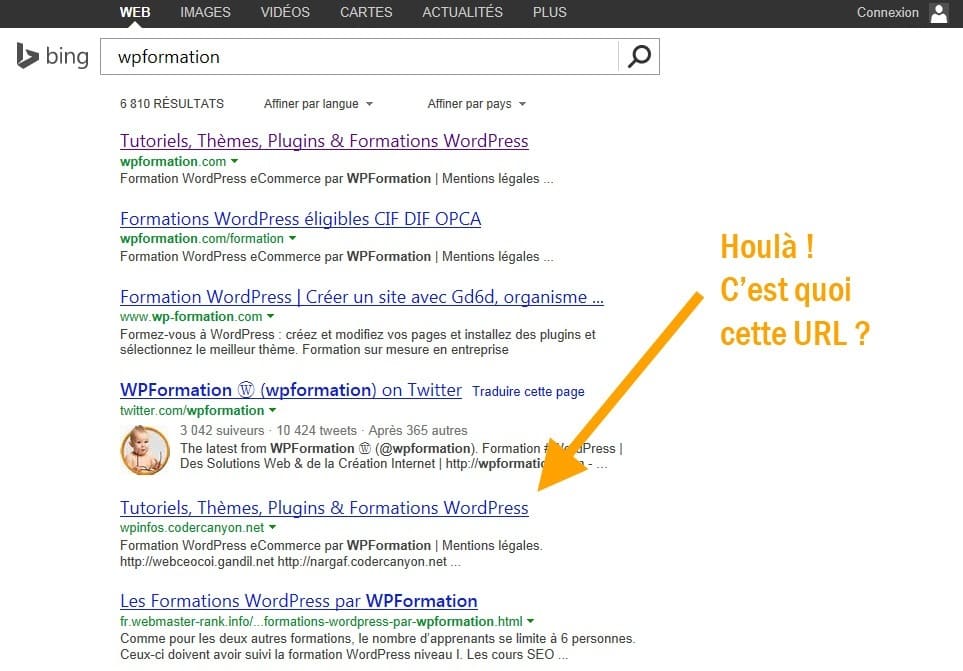Expand the chevron next to wpformation.com
This screenshot has width=963, height=671.
tap(235, 161)
